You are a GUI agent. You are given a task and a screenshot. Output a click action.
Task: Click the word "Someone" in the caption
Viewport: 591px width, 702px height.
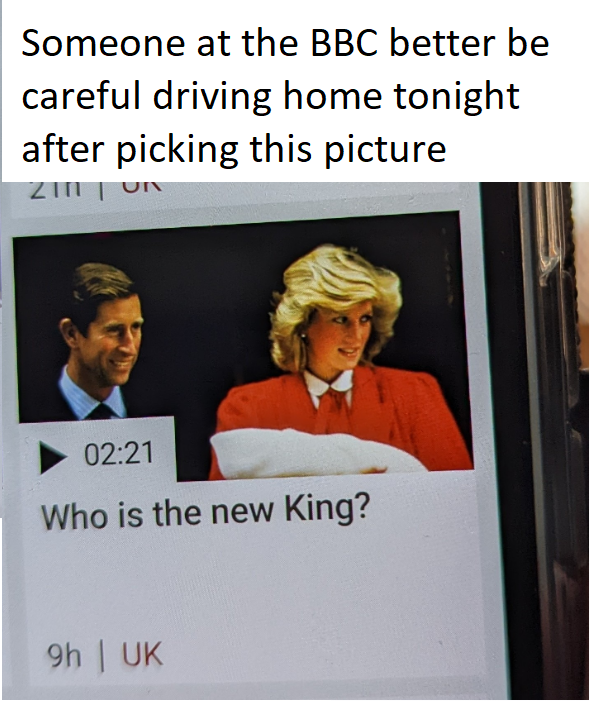click(103, 43)
